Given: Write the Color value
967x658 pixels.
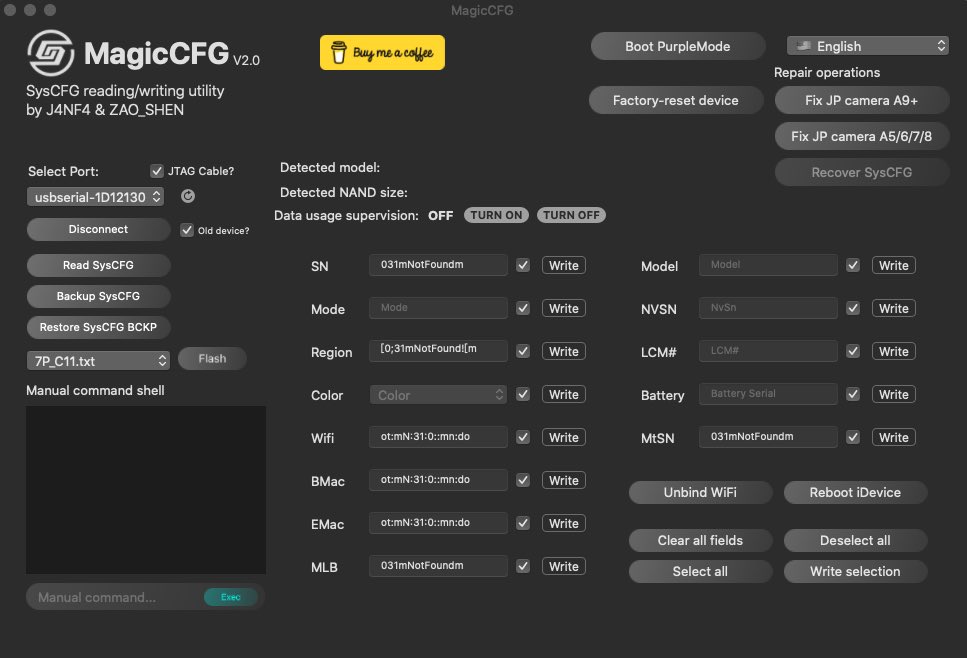Looking at the screenshot, I should point(564,394).
